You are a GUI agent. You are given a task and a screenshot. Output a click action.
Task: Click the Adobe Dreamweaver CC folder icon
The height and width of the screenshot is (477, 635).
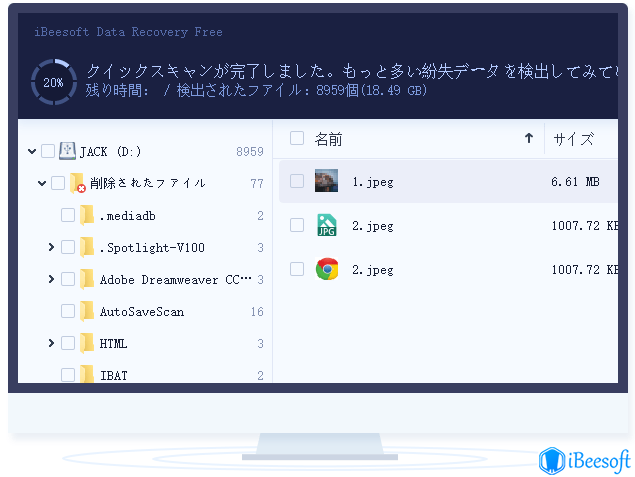[87, 279]
